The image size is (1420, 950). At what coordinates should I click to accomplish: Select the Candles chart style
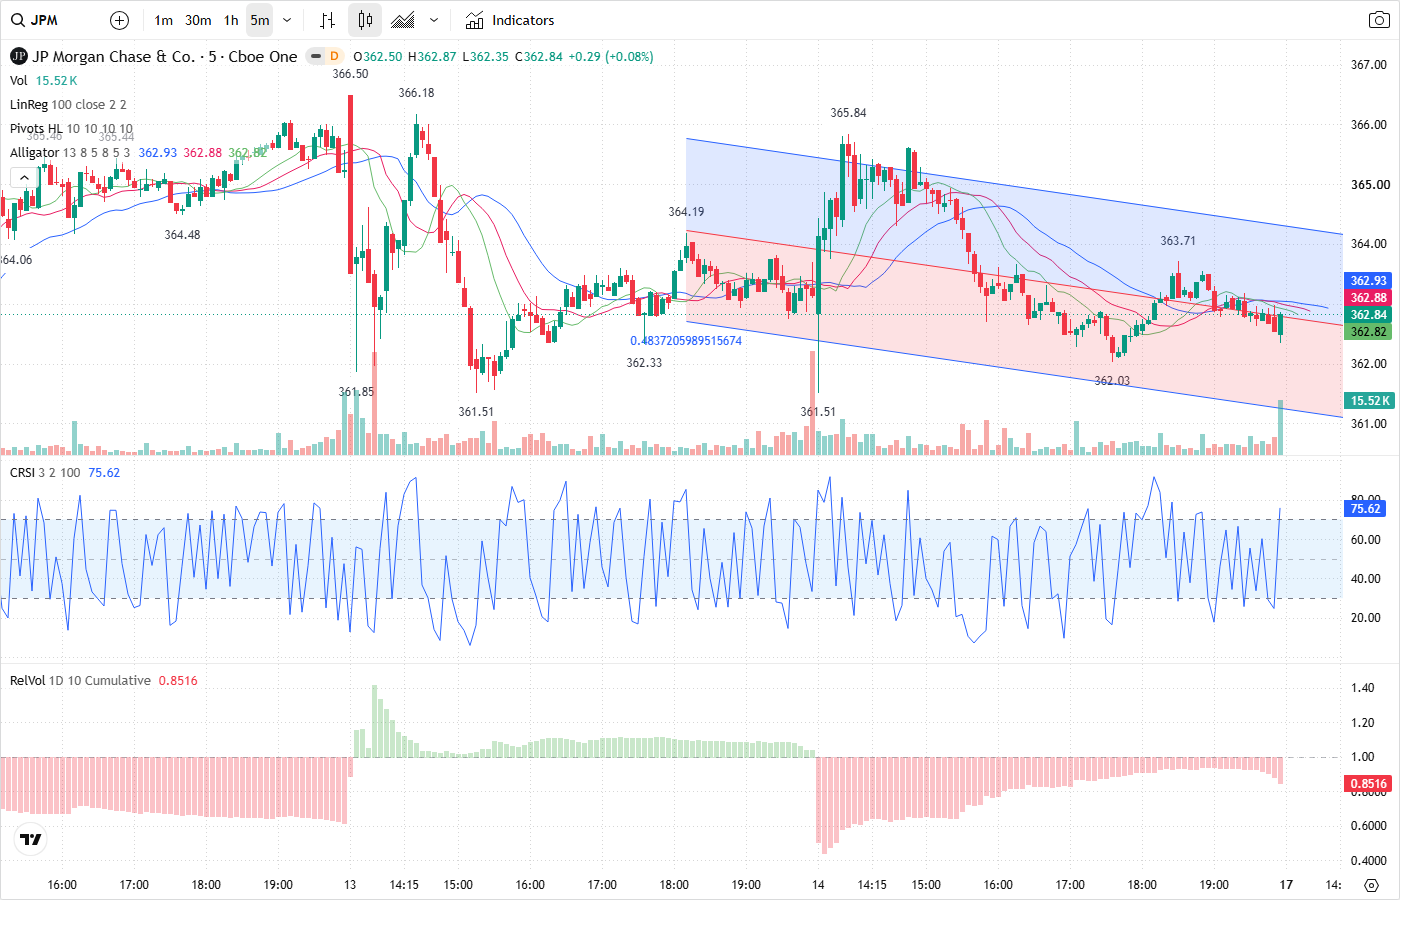point(365,20)
